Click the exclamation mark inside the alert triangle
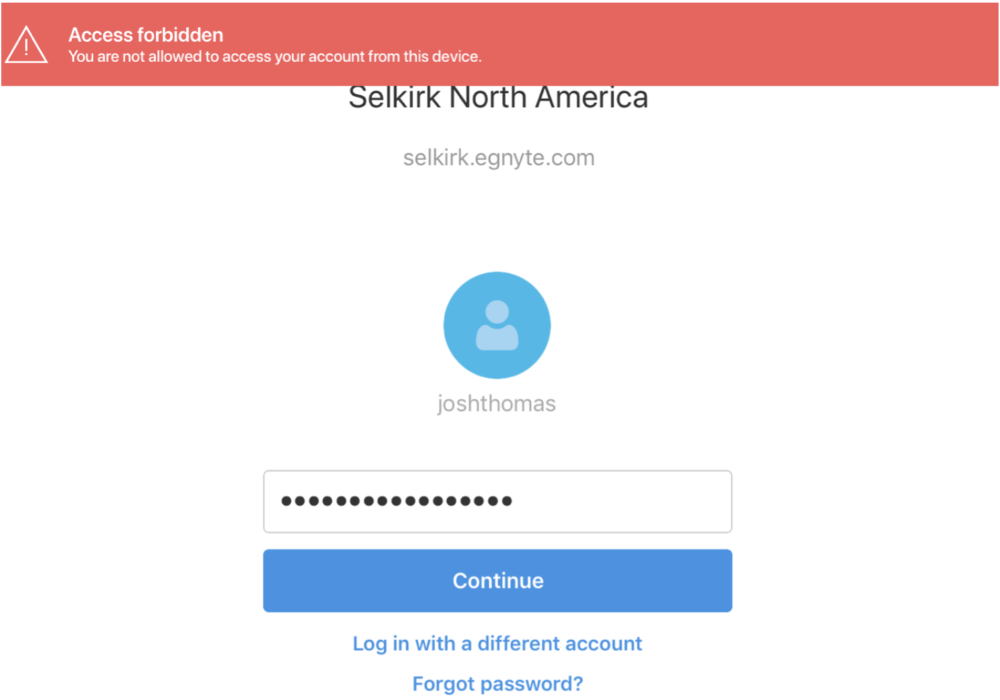This screenshot has height=700, width=1000. pos(26,47)
